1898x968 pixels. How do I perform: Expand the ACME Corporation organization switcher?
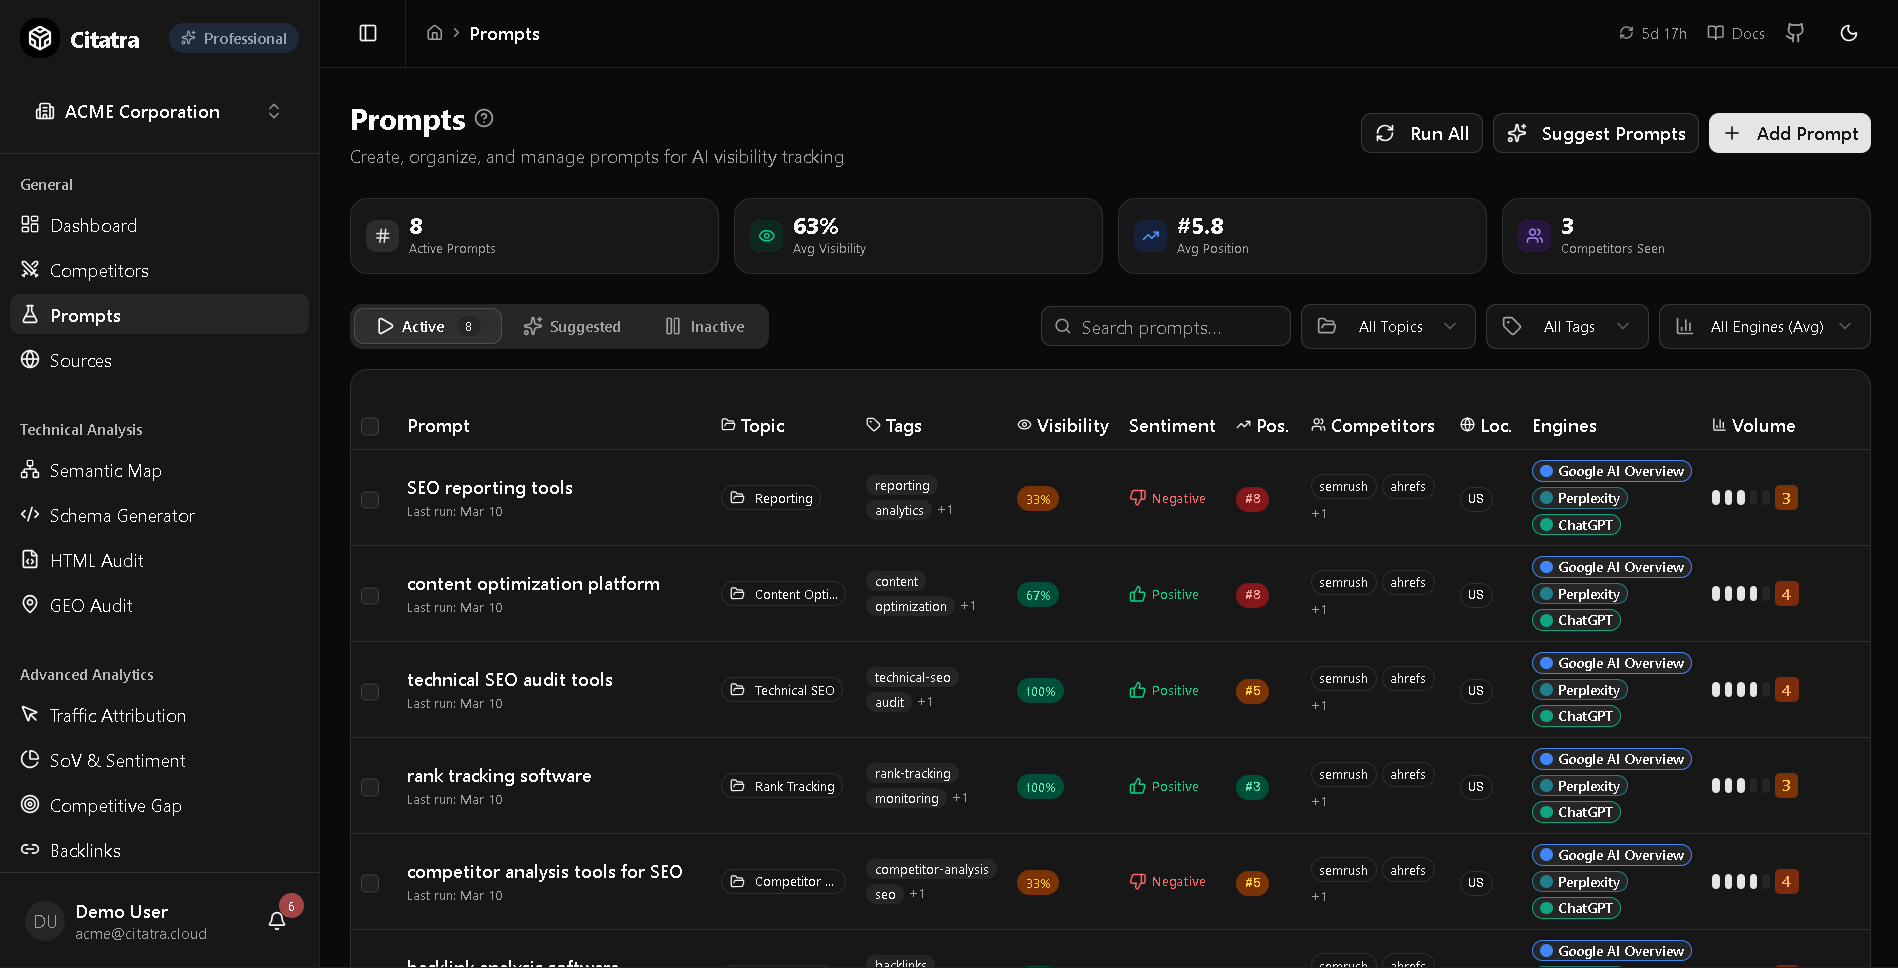point(159,111)
